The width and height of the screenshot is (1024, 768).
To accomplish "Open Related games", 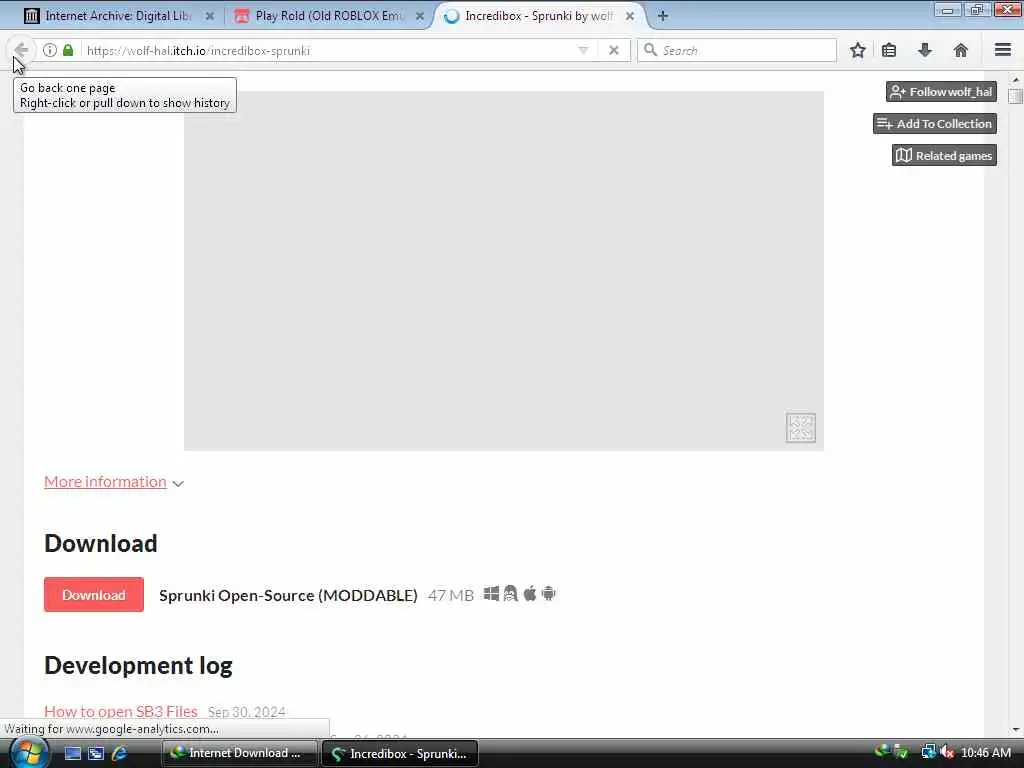I will click(944, 155).
